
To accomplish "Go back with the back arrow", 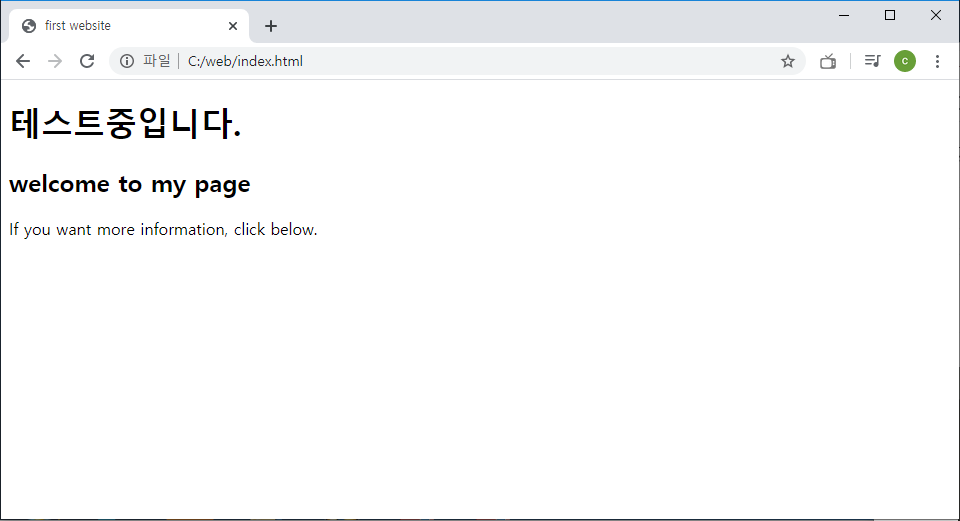I will (23, 61).
